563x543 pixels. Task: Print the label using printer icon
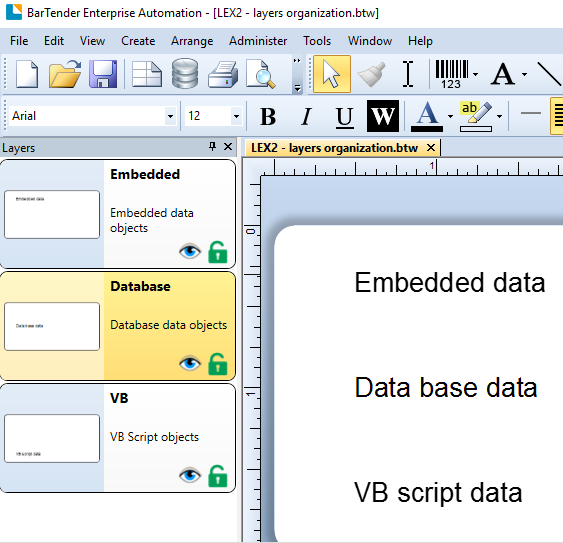pos(223,74)
